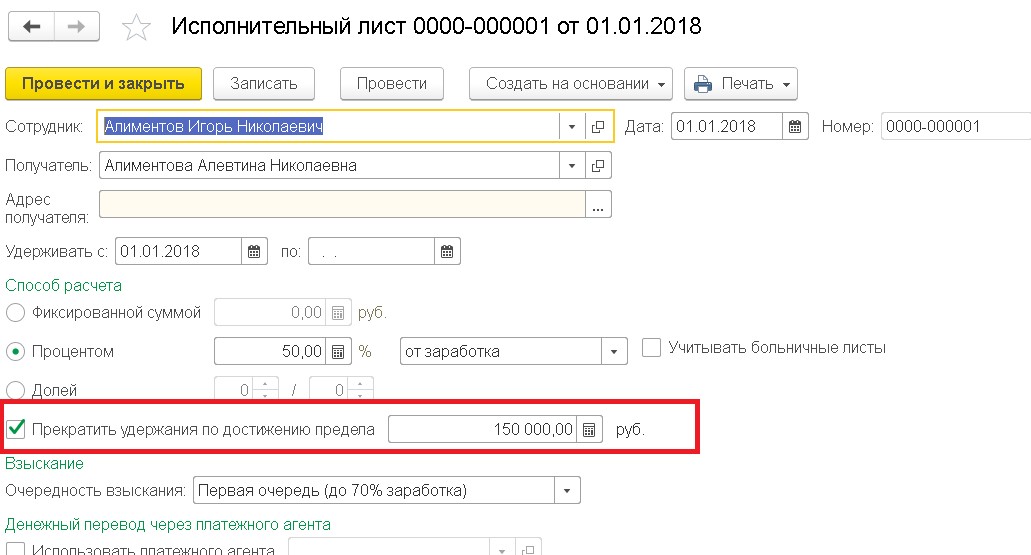This screenshot has height=555, width=1031.
Task: Click the Адрес получателя input field
Action: pyautogui.click(x=342, y=205)
